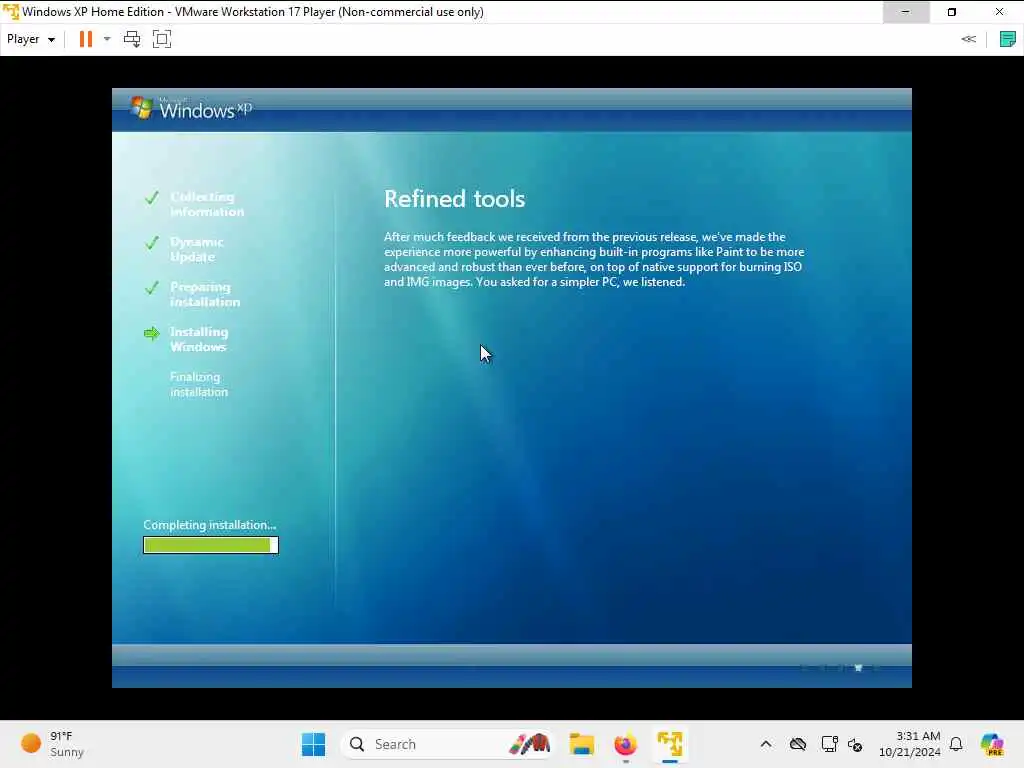Select the Installing Windows step
1024x768 pixels.
[199, 340]
